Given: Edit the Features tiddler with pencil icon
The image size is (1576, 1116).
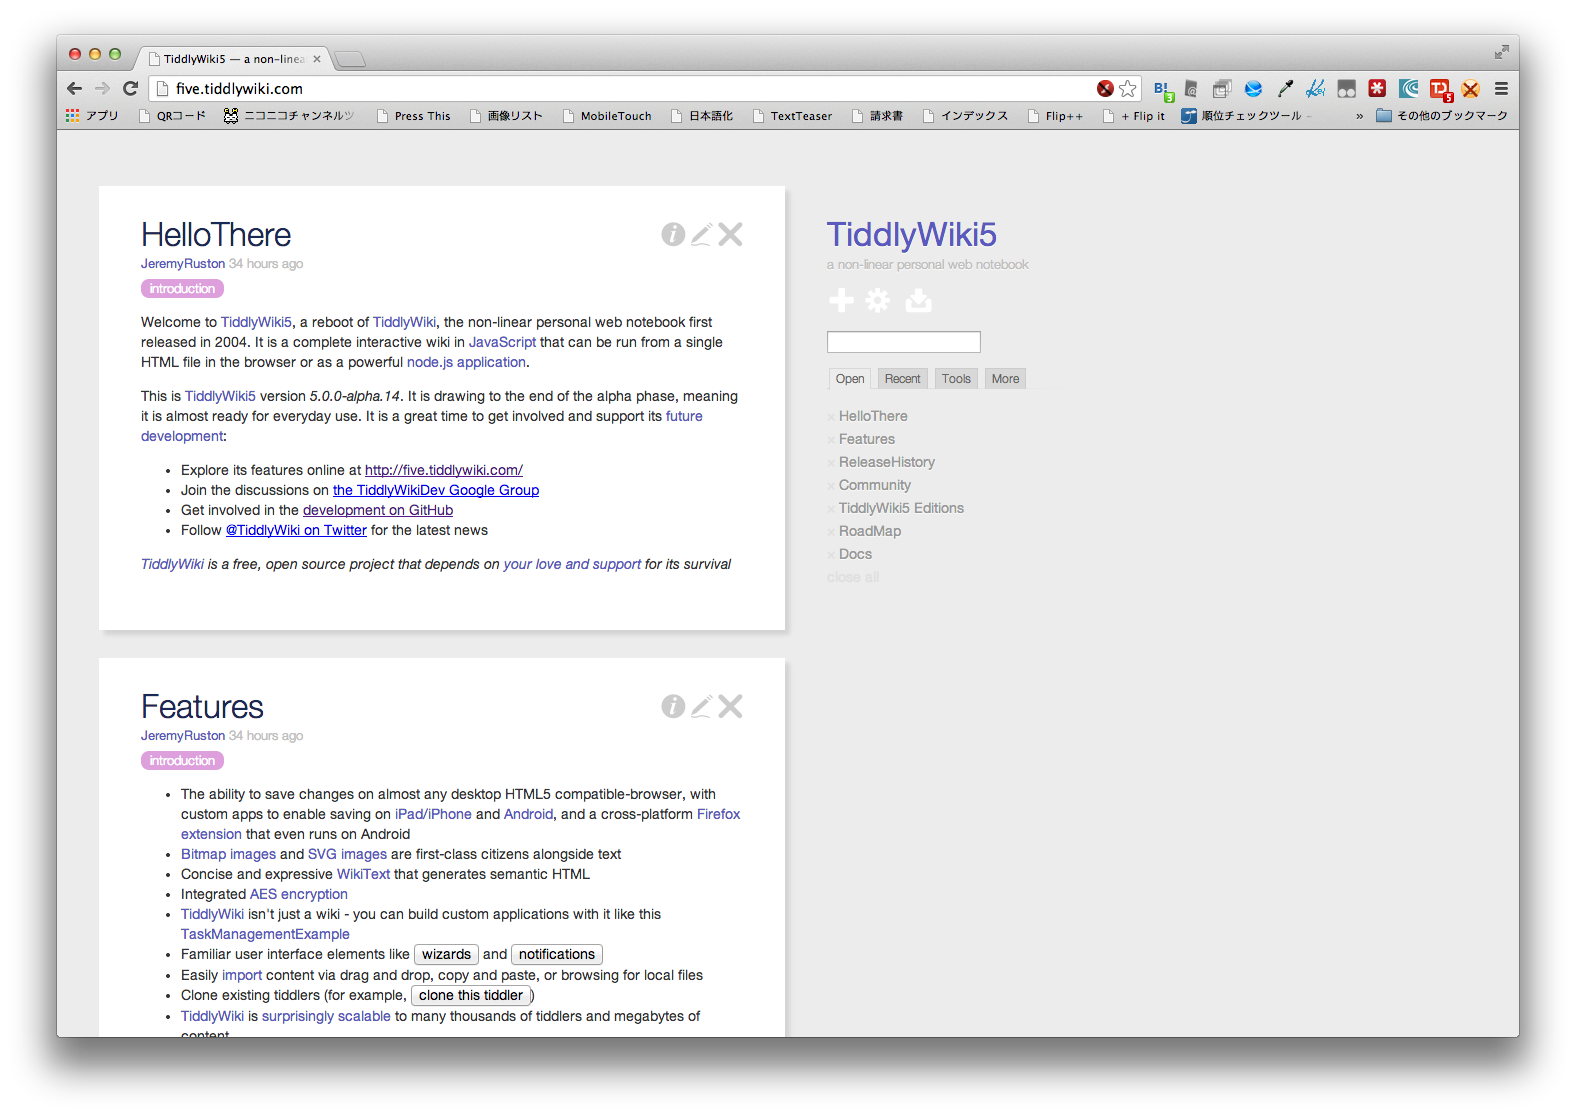Looking at the screenshot, I should [702, 706].
